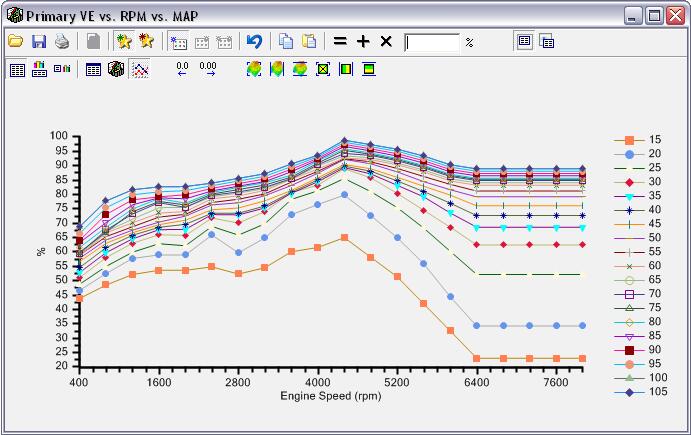The image size is (691, 435).
Task: Switch to the 2D line graph view
Action: pos(141,70)
